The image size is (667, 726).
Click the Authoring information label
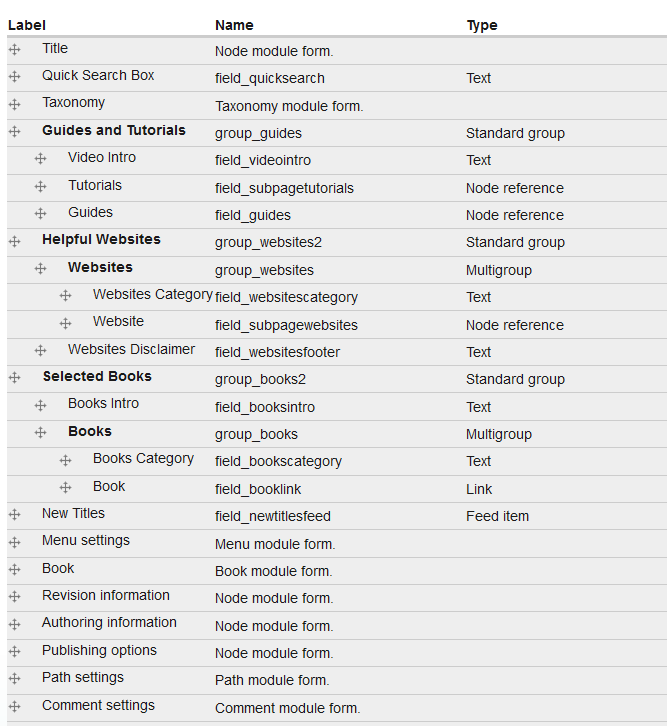click(109, 623)
